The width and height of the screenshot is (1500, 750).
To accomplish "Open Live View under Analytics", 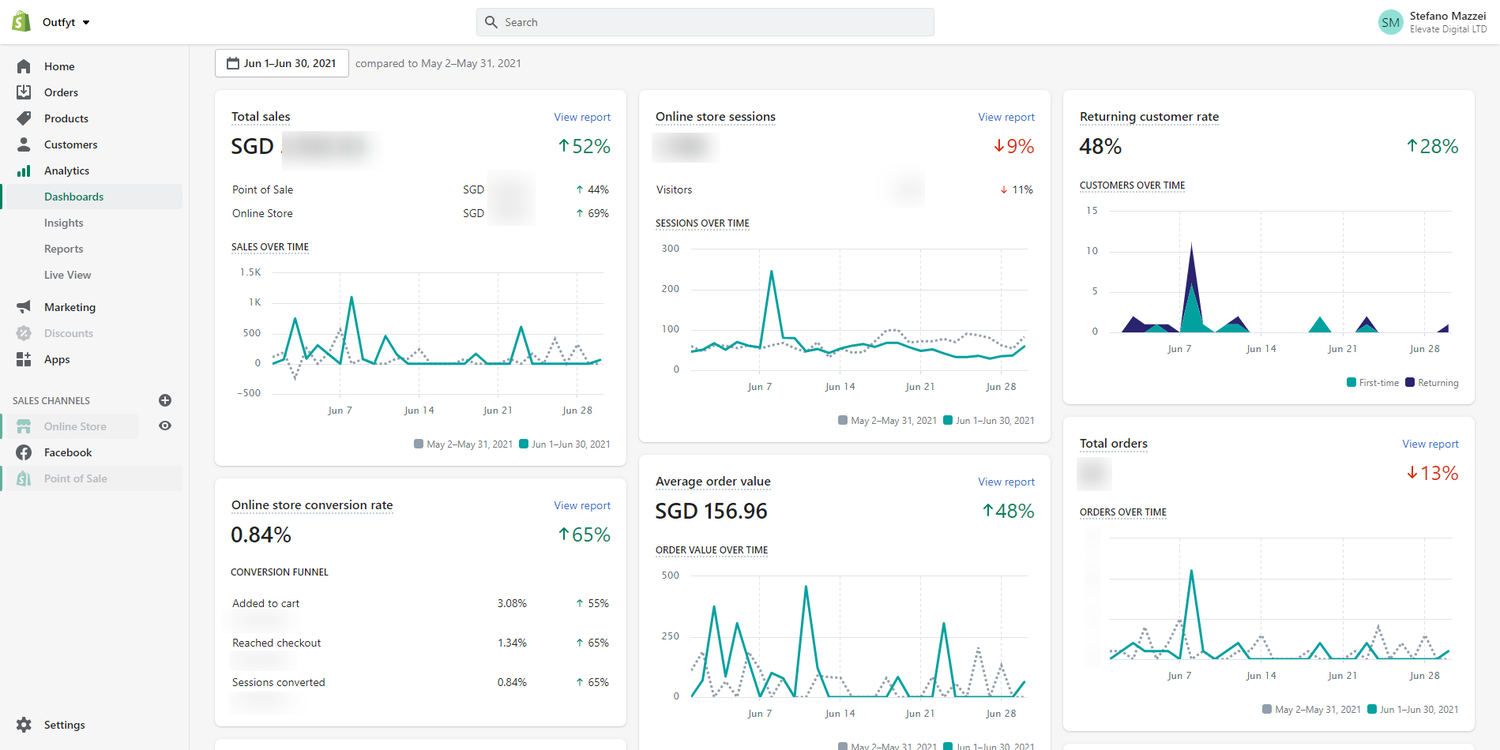I will [68, 275].
